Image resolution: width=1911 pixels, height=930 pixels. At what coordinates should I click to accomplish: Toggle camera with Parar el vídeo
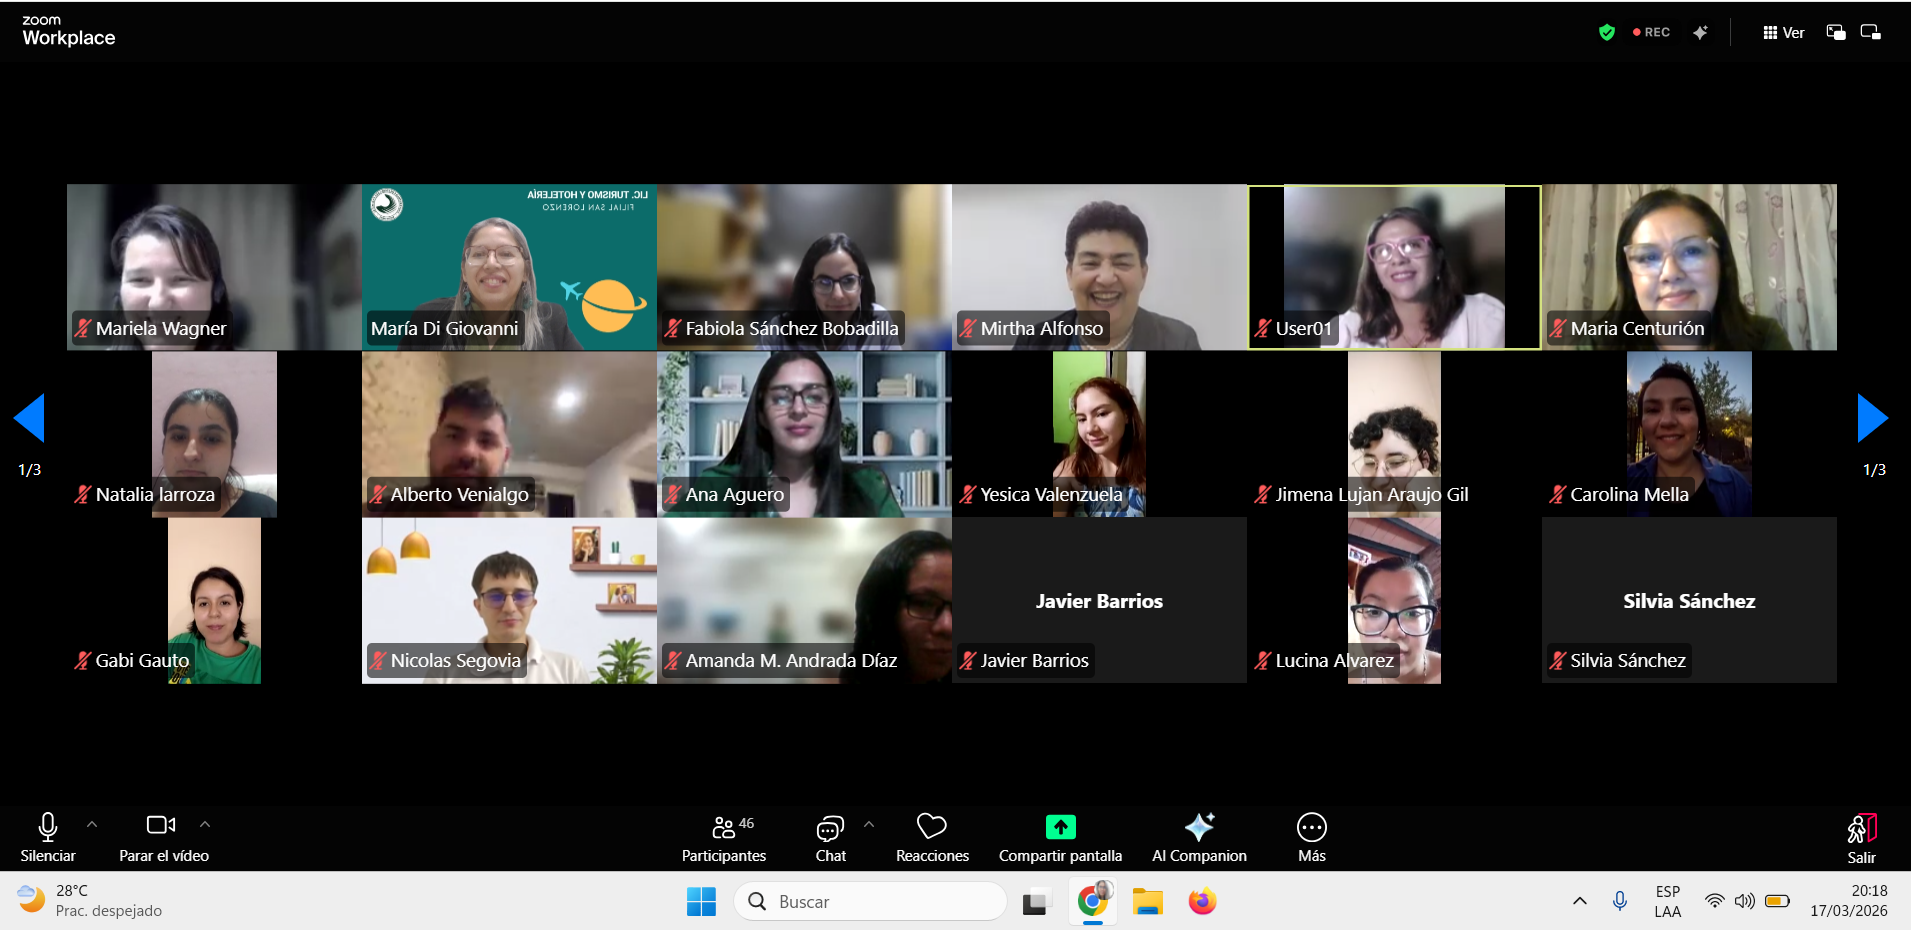point(161,826)
